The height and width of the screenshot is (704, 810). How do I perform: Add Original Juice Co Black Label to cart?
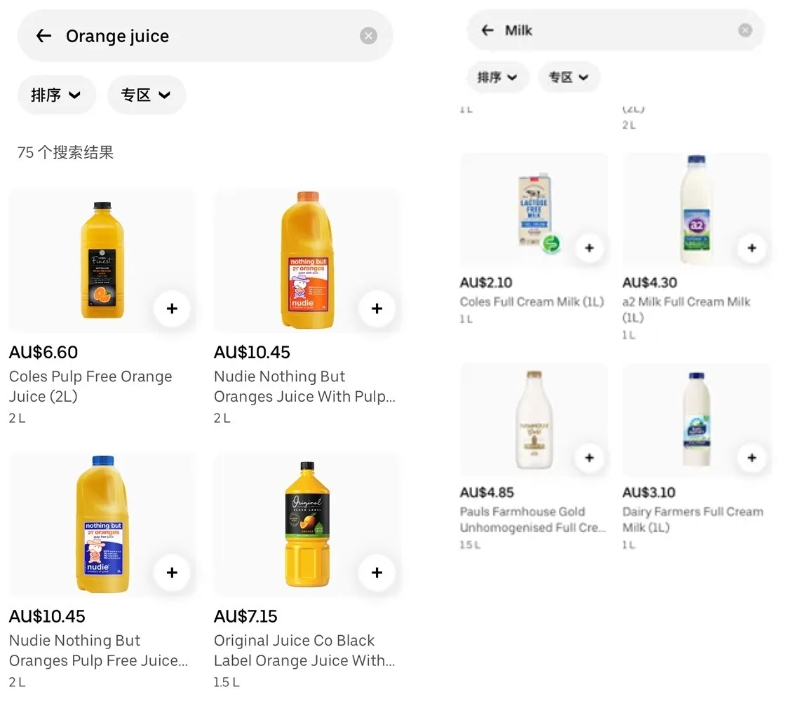coord(376,572)
